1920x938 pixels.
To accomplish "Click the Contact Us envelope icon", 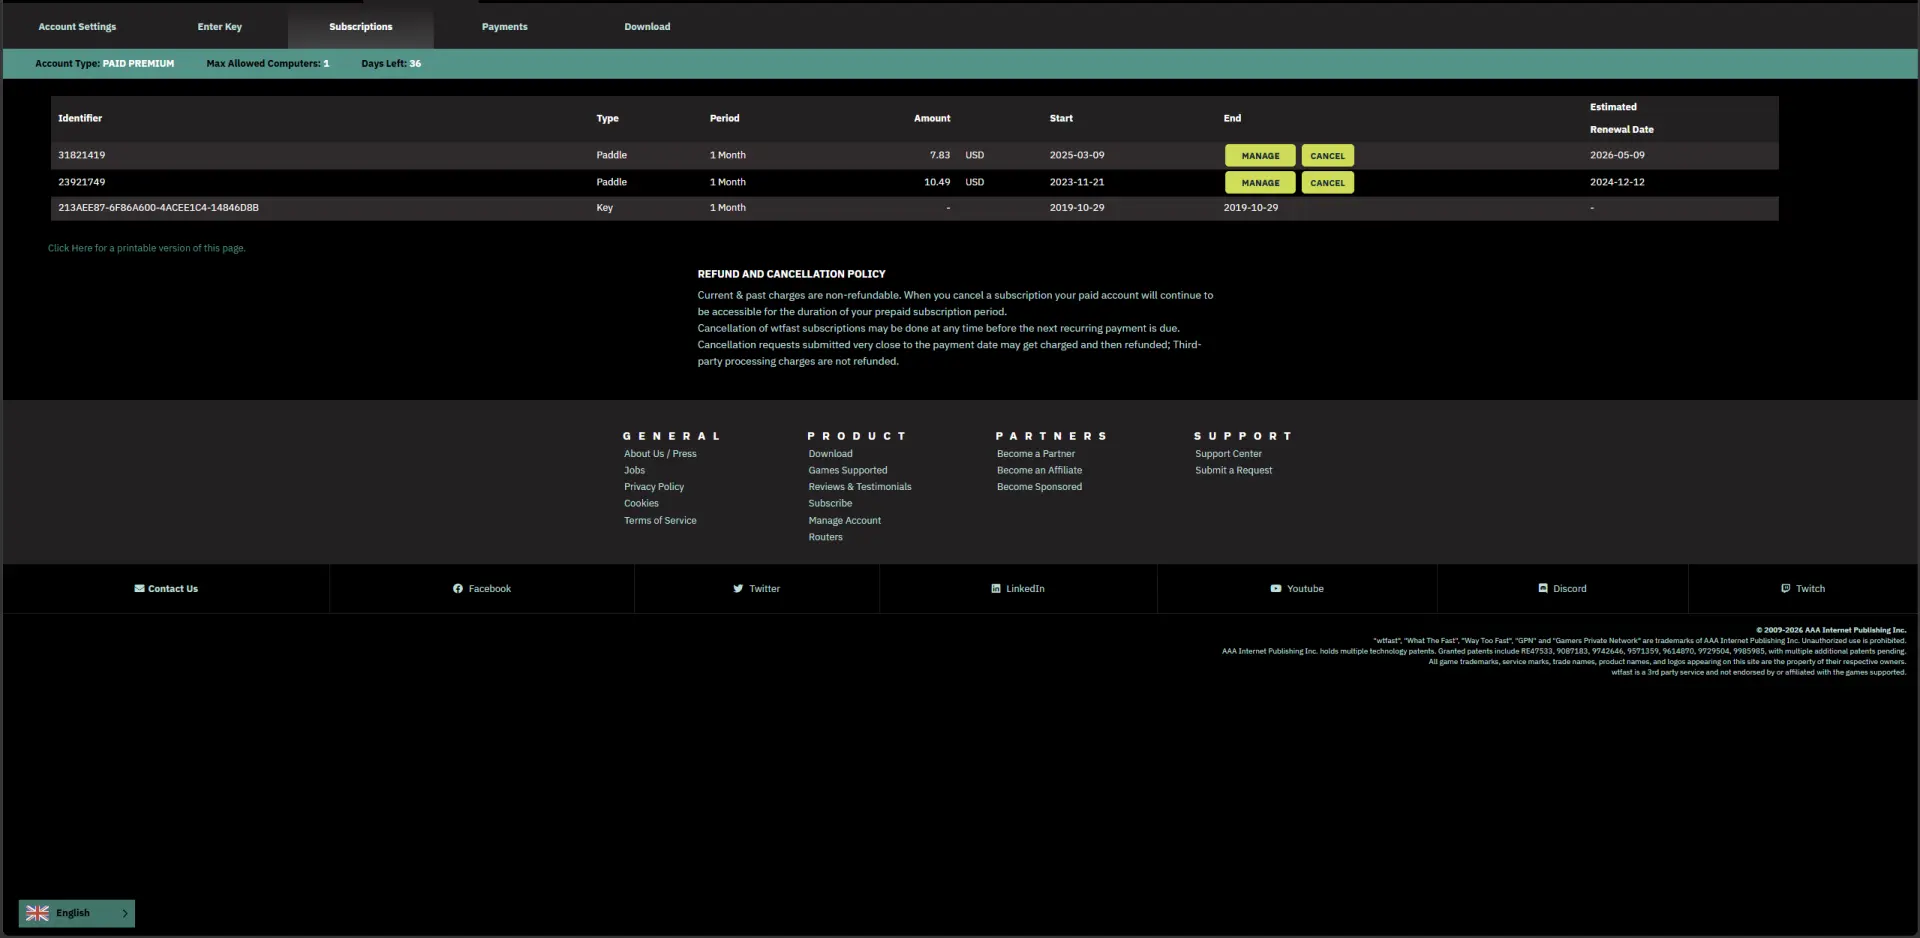I will [x=140, y=589].
